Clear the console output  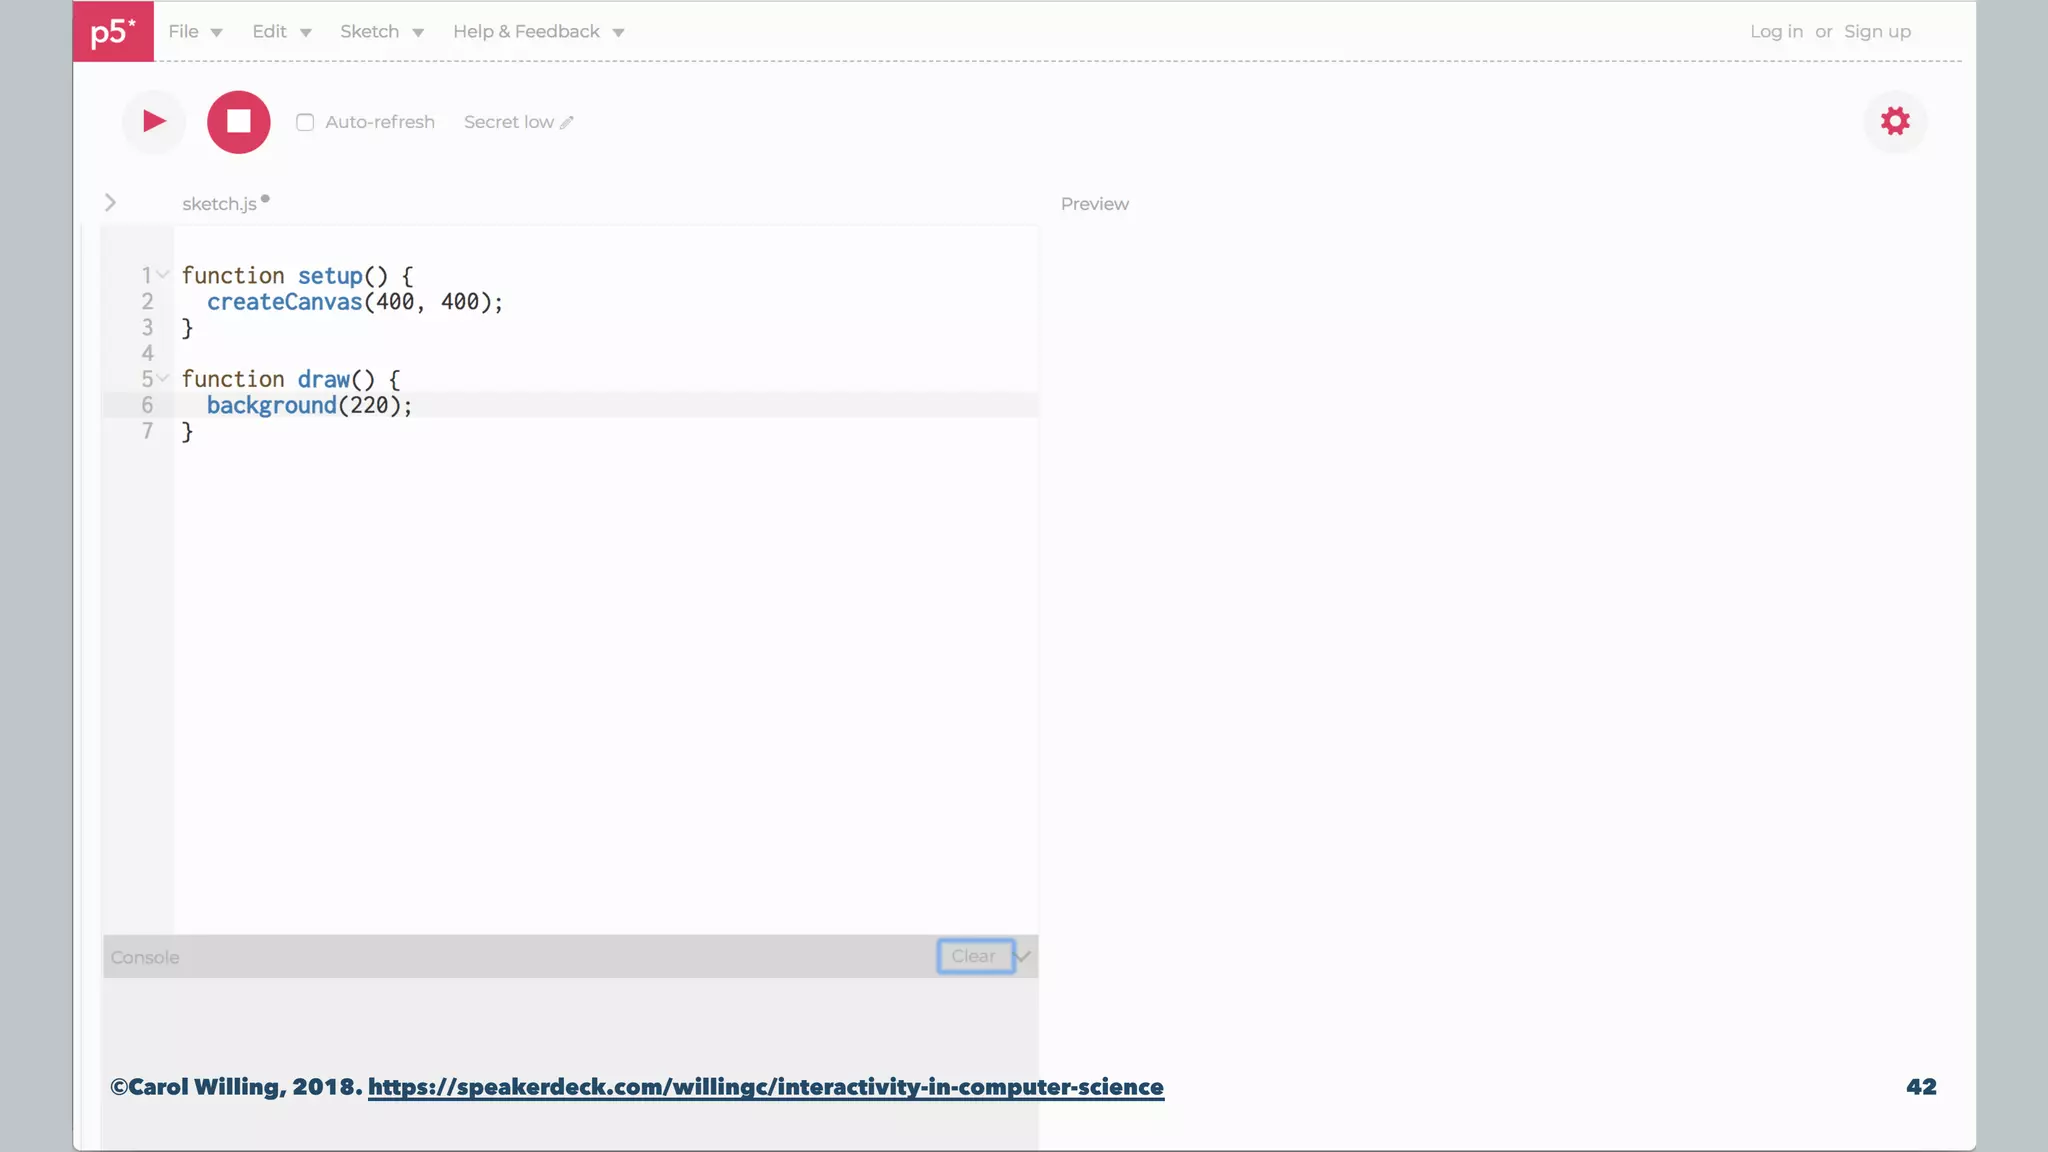point(974,956)
